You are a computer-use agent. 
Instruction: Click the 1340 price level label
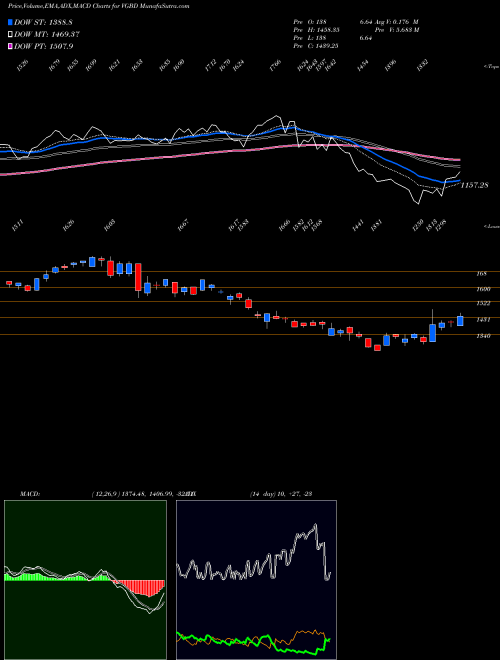(483, 336)
